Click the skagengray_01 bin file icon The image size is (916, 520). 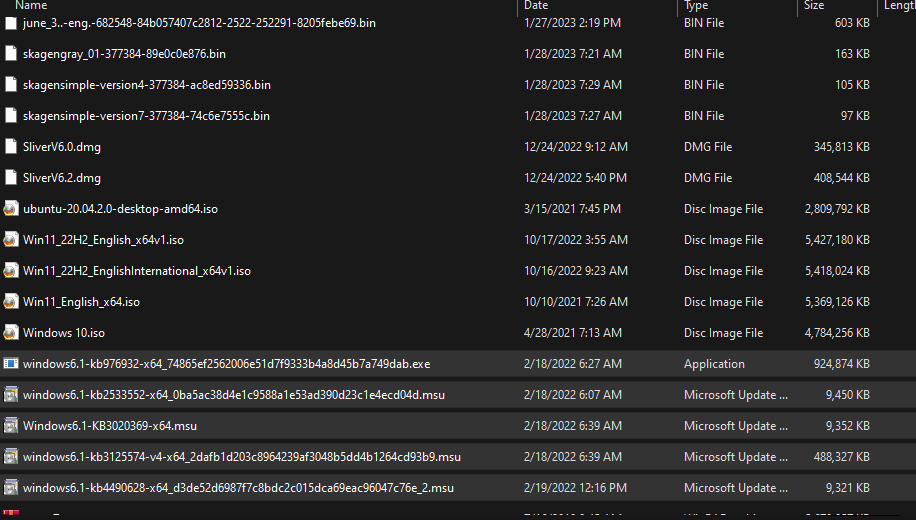click(11, 54)
